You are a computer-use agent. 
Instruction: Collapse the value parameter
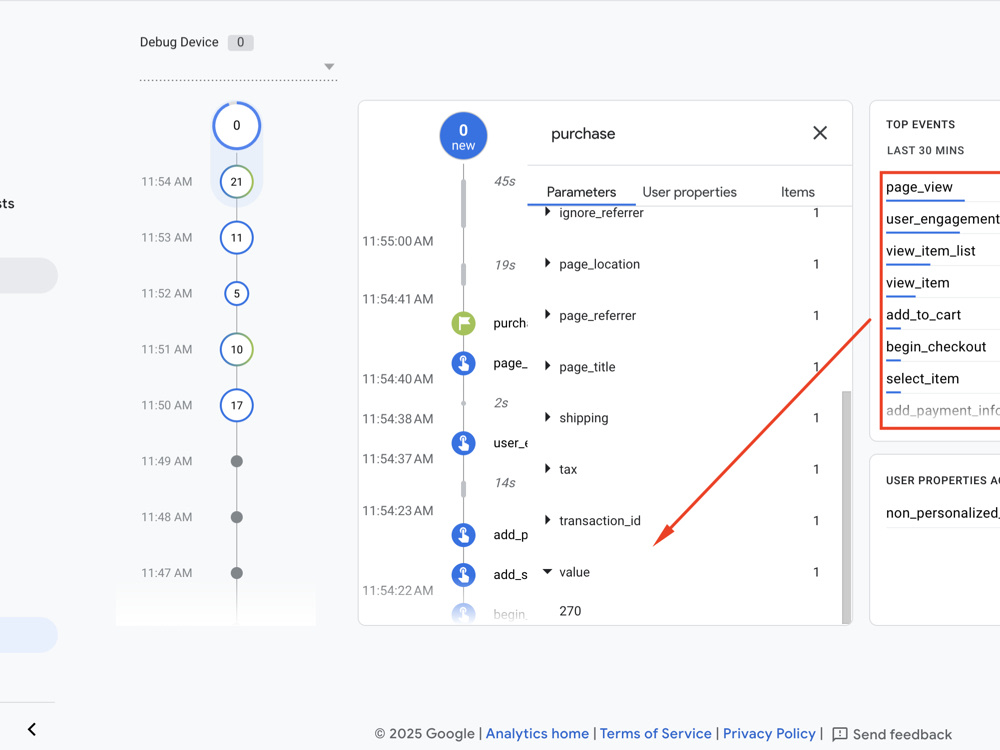(x=547, y=571)
